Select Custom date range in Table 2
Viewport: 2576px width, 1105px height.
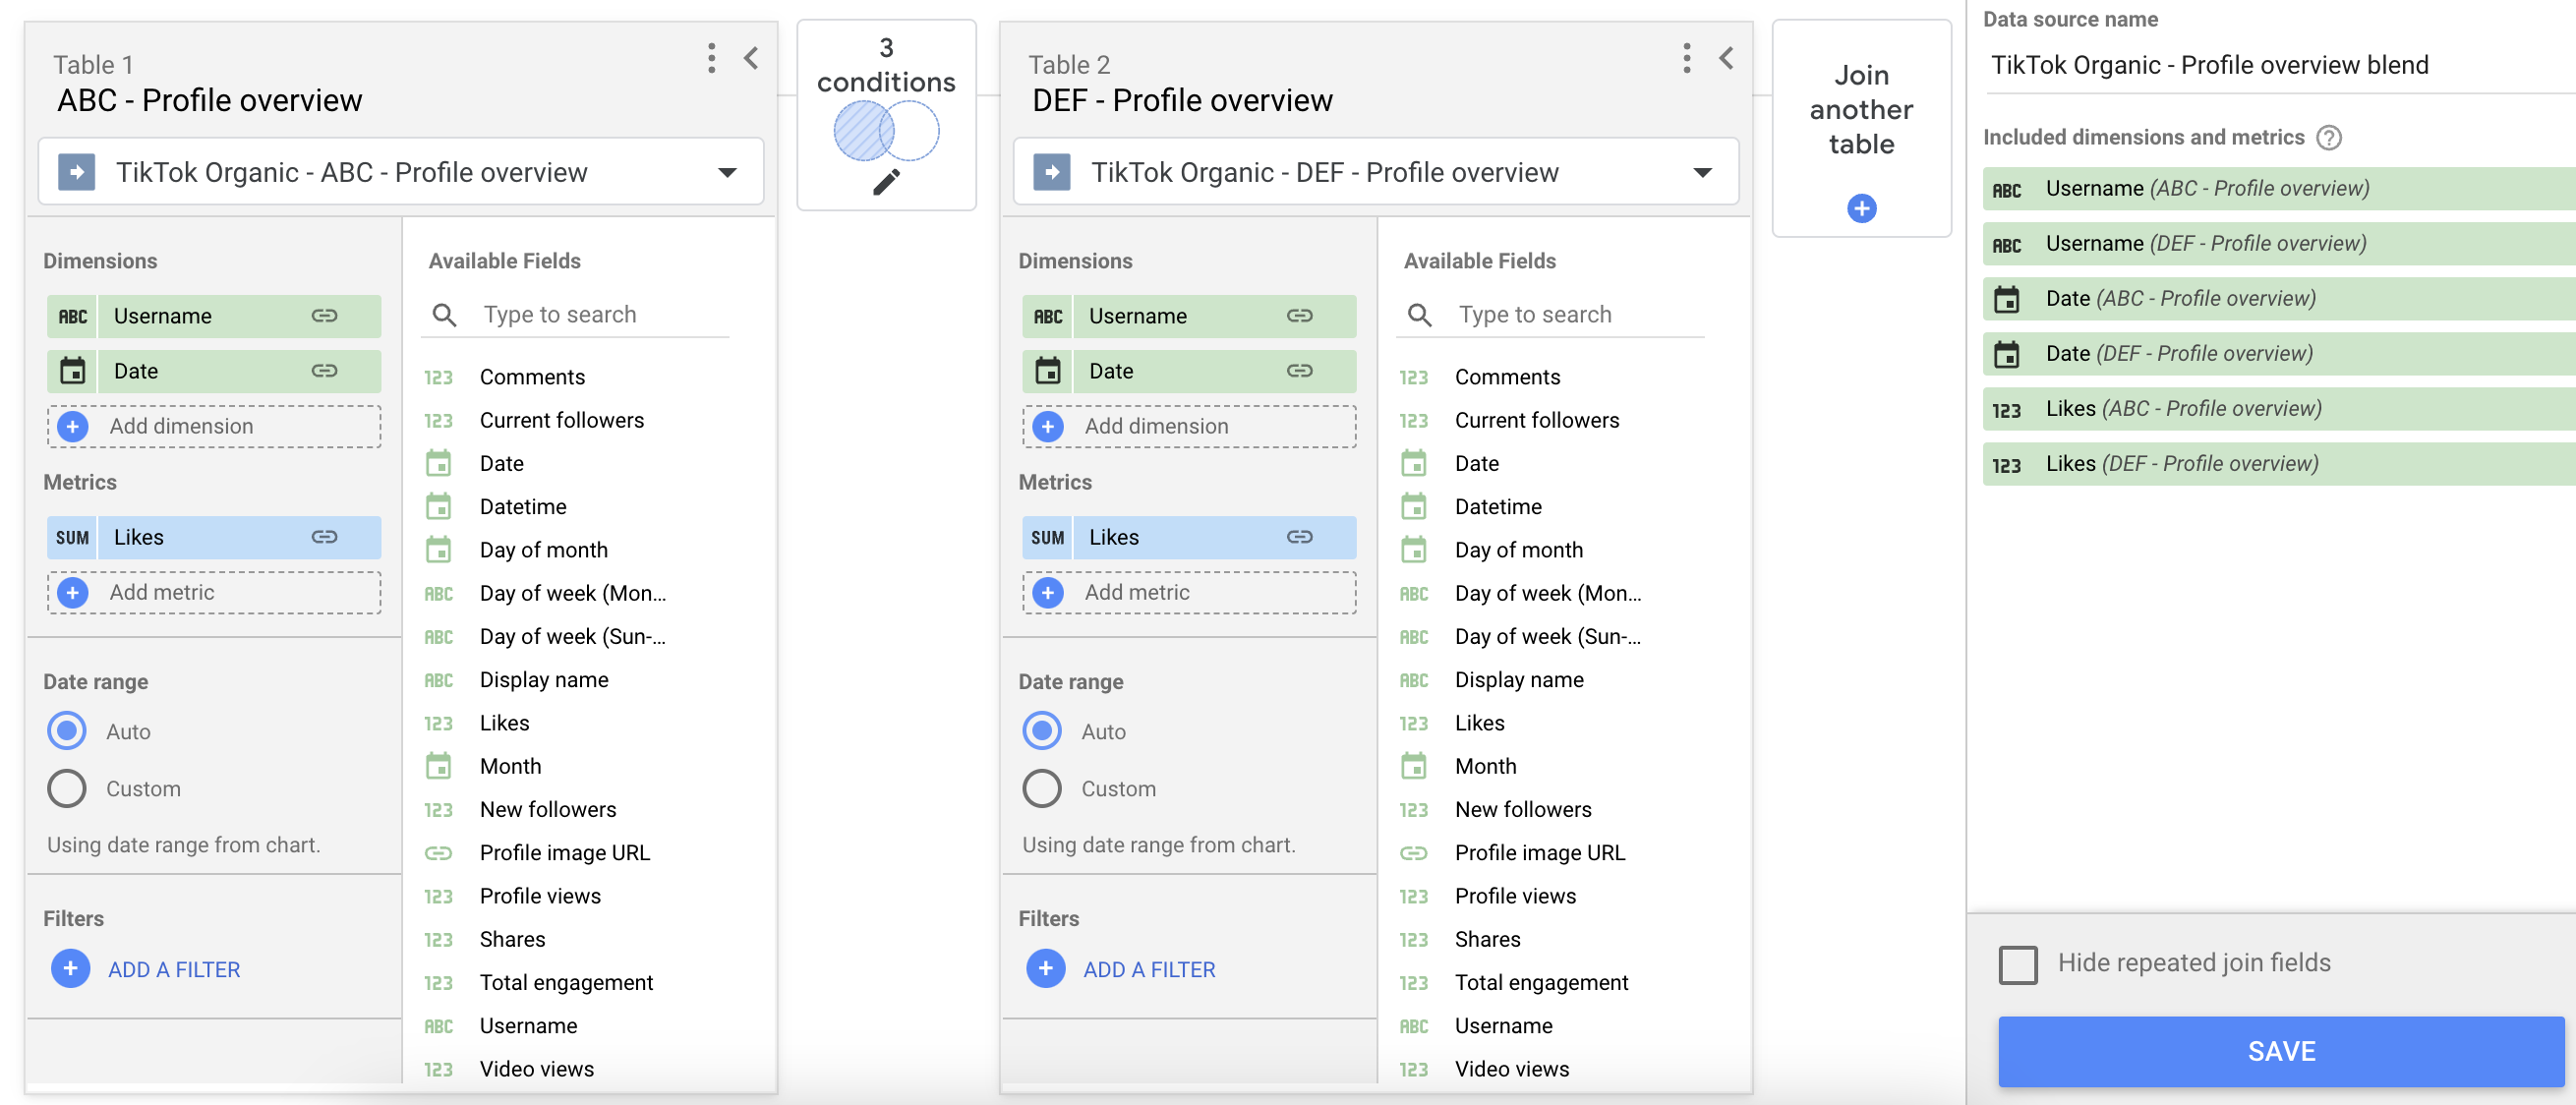[1042, 788]
